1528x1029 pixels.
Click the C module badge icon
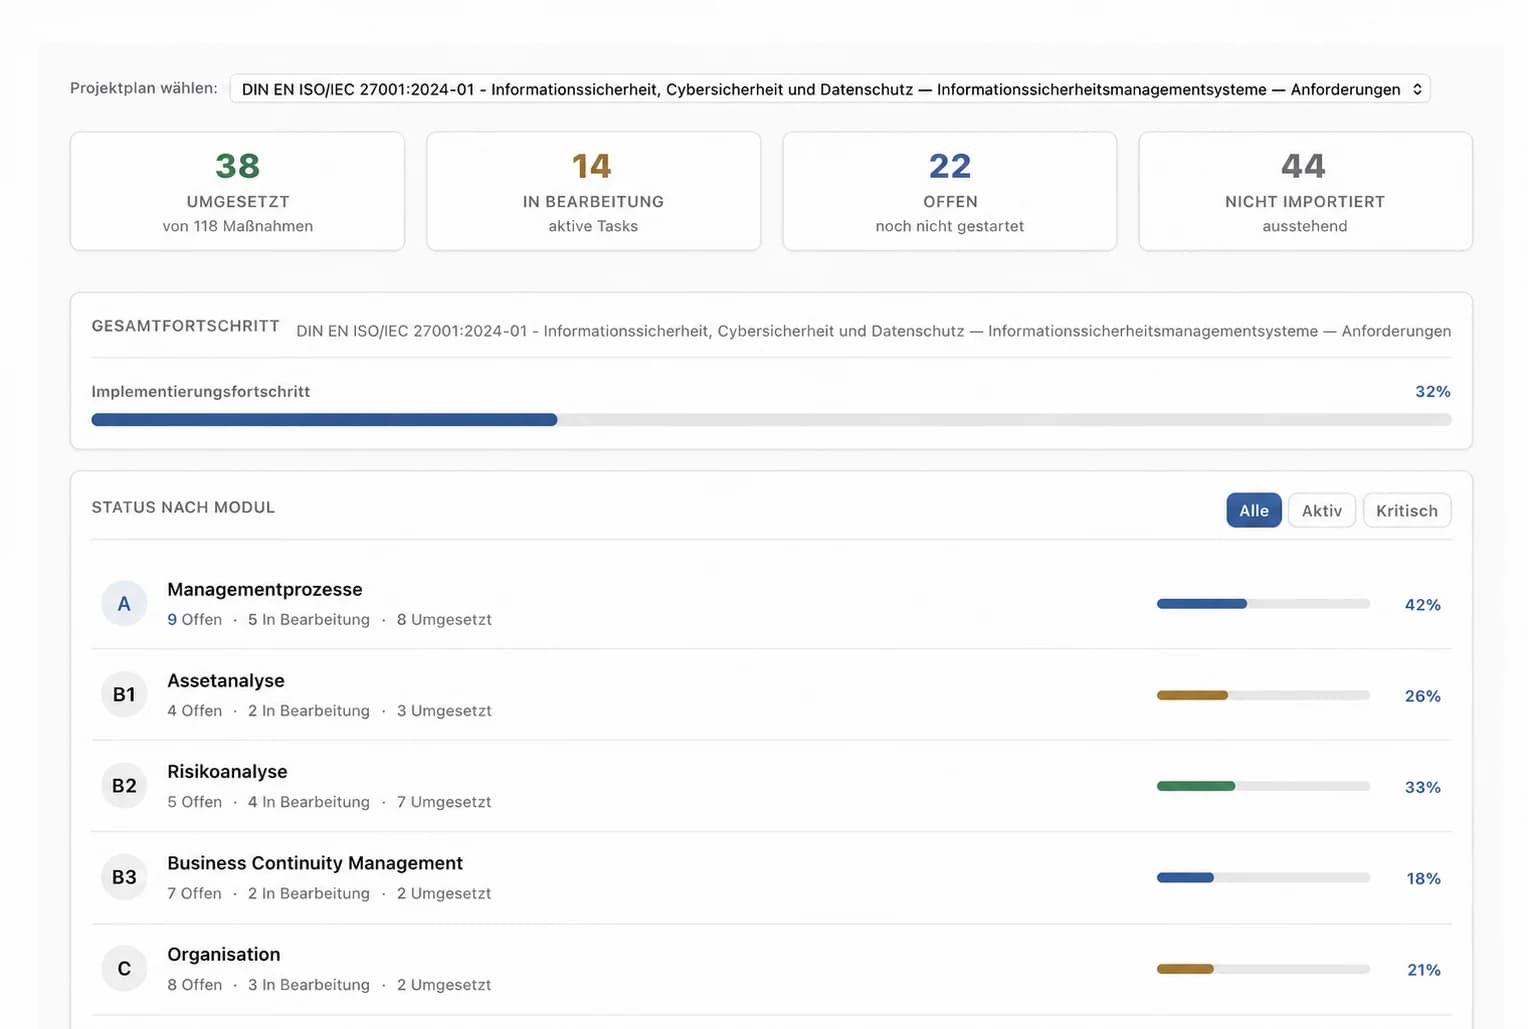point(124,968)
